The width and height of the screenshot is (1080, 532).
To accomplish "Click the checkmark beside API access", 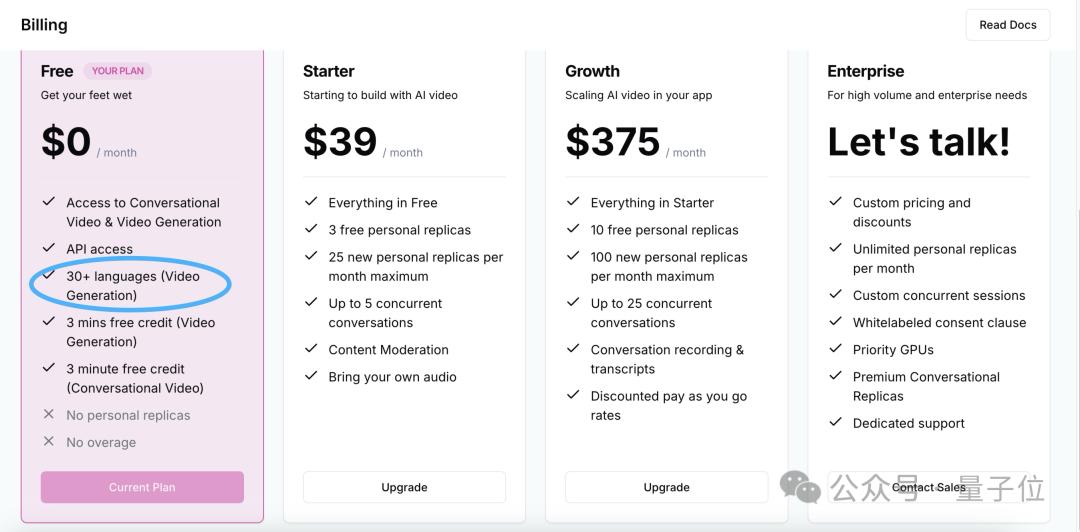I will (x=48, y=248).
